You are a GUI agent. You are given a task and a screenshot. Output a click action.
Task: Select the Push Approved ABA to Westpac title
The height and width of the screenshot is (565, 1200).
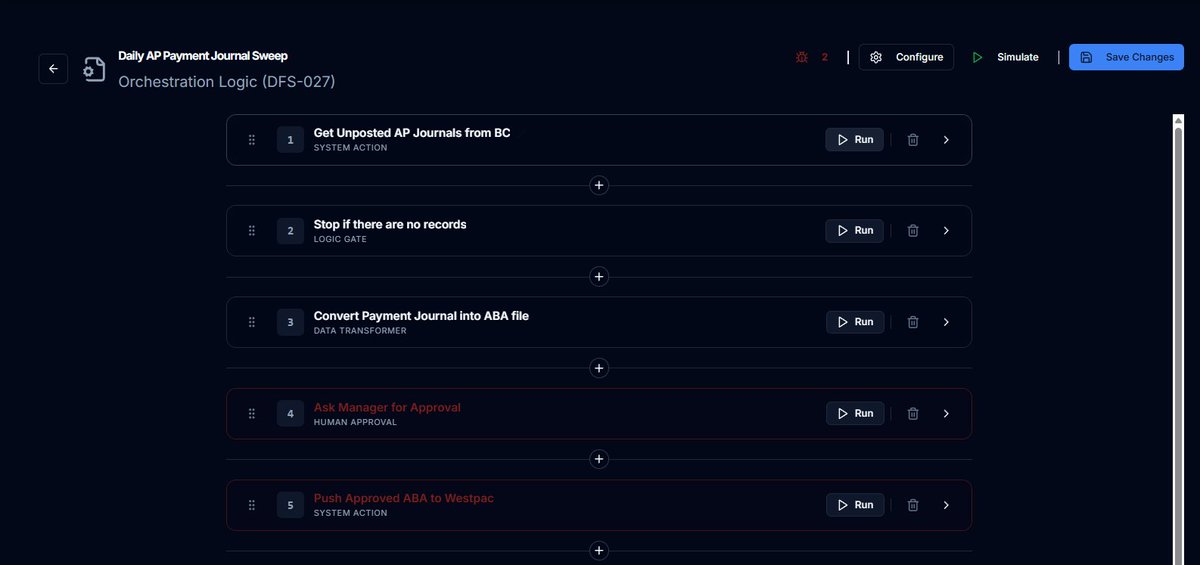[x=404, y=498]
